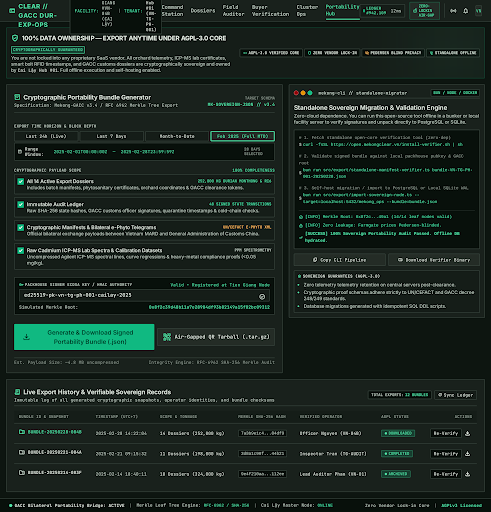The width and height of the screenshot is (491, 512).
Task: Switch to the Buyer Verification tab
Action: [x=270, y=11]
